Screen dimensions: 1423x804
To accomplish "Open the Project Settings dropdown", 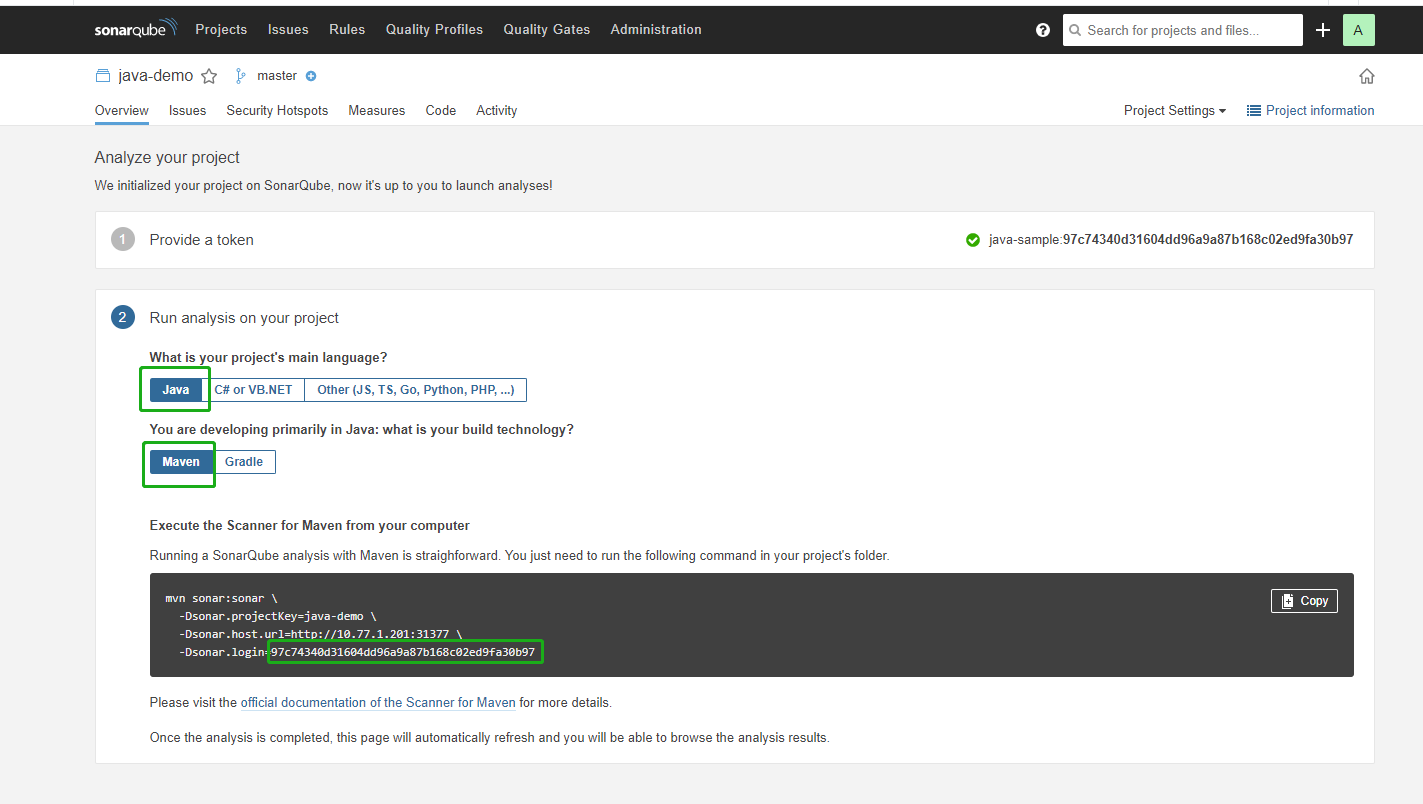I will (x=1174, y=110).
